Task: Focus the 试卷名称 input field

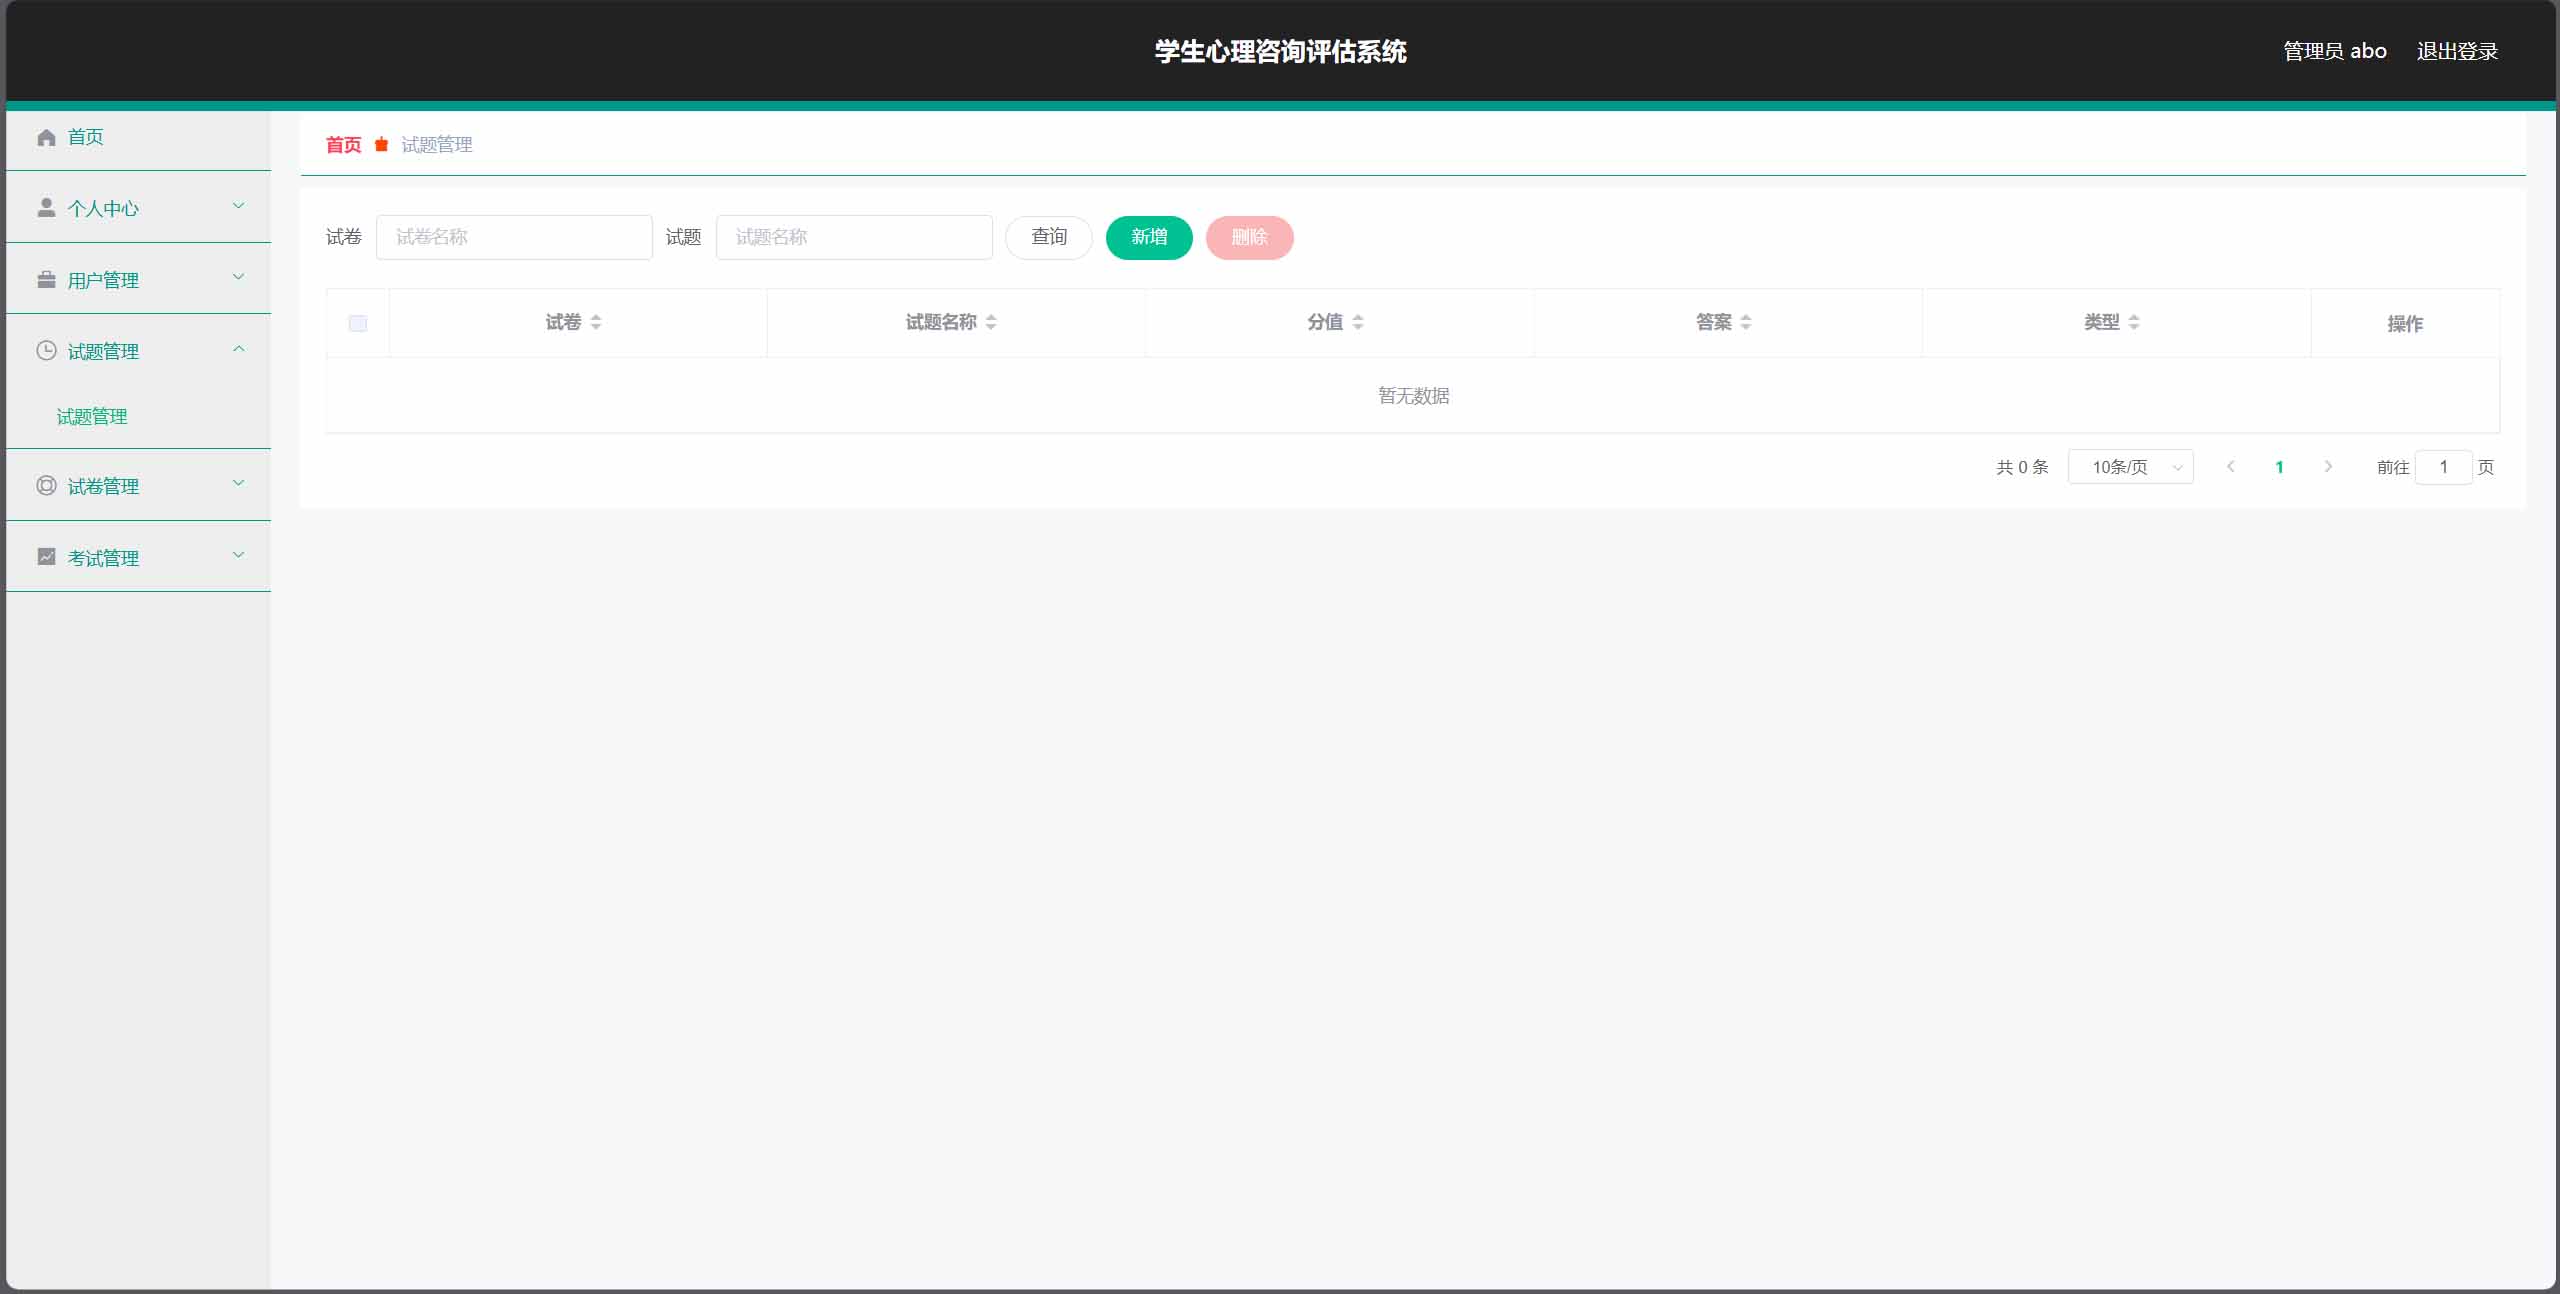Action: [x=514, y=237]
